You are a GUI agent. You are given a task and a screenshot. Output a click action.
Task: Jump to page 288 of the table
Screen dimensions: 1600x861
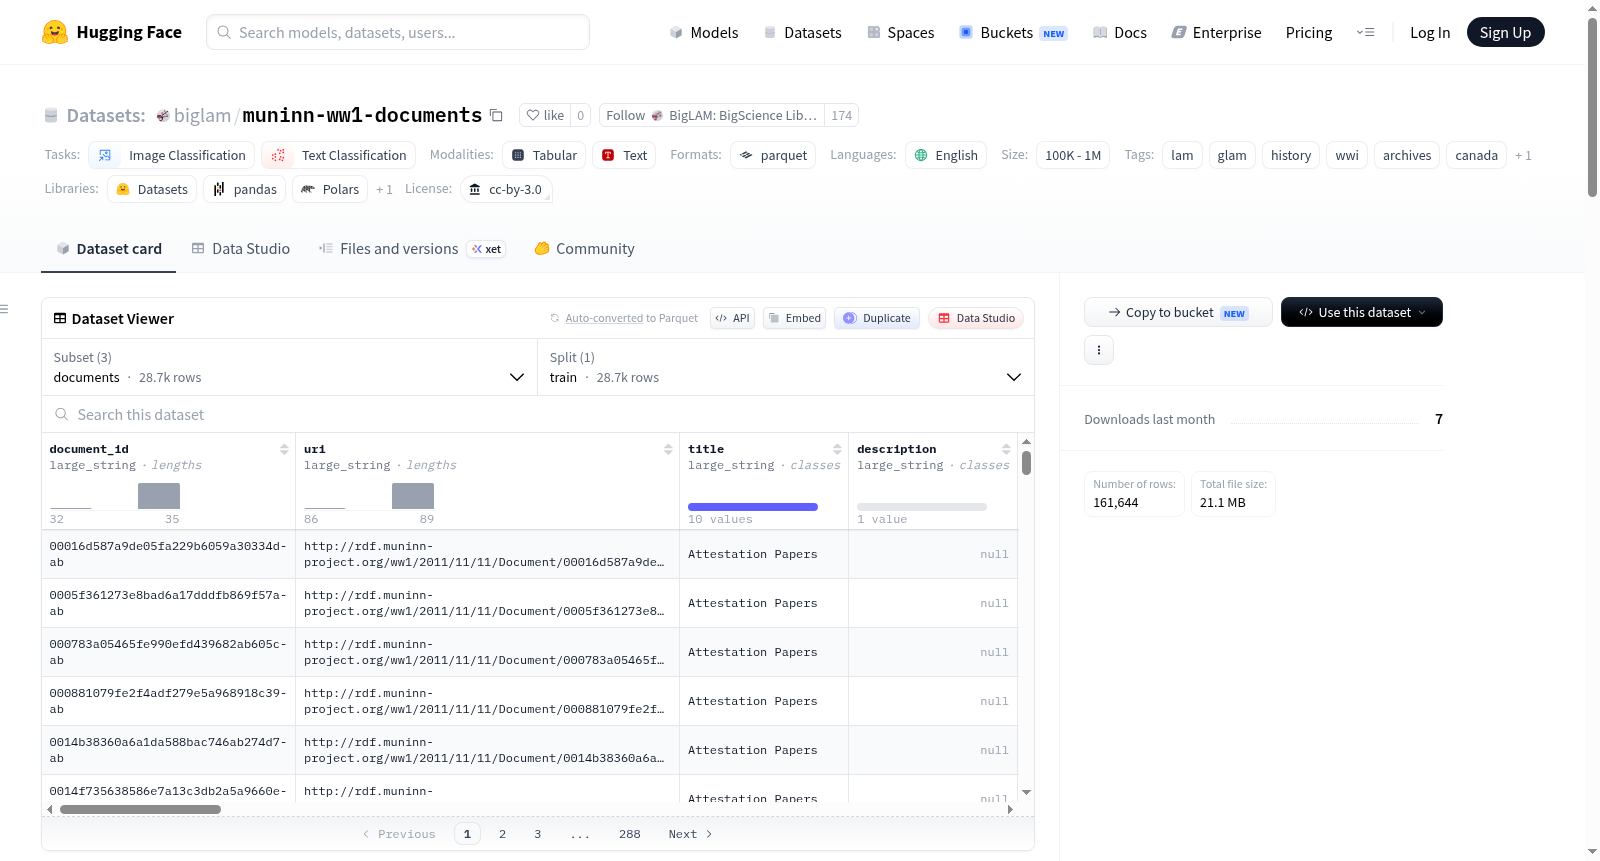pos(629,834)
